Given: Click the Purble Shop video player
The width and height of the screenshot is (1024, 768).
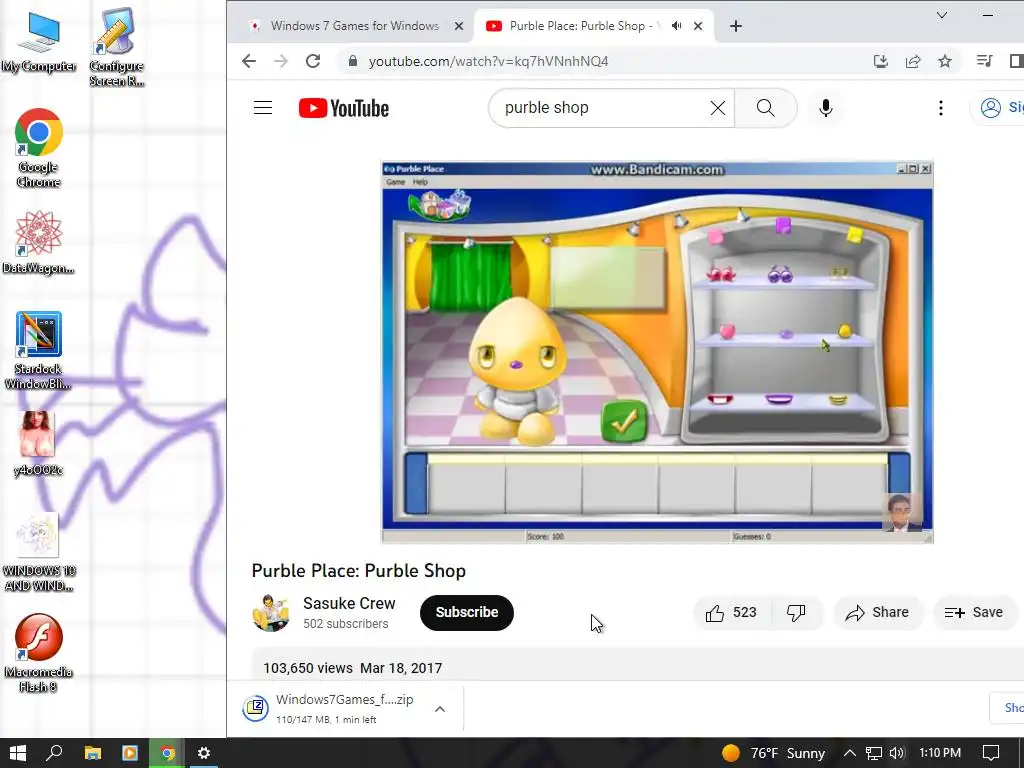Looking at the screenshot, I should [657, 351].
